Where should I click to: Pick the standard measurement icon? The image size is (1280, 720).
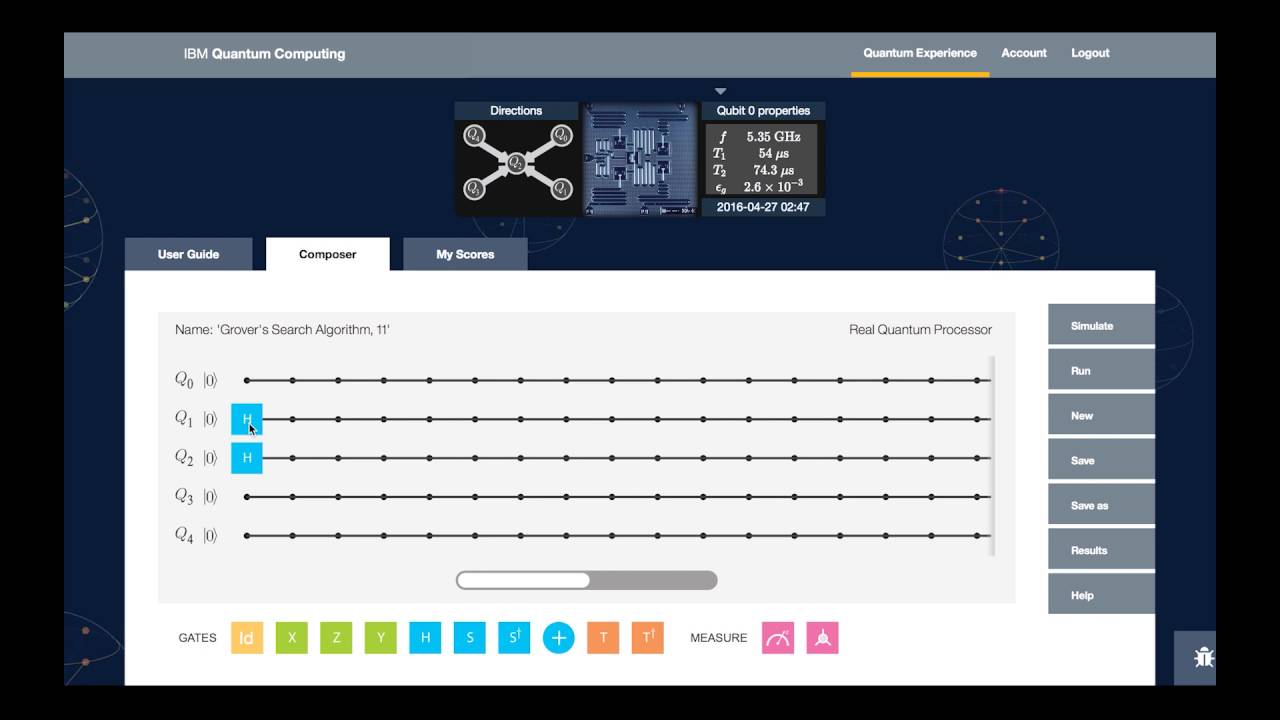(x=778, y=638)
